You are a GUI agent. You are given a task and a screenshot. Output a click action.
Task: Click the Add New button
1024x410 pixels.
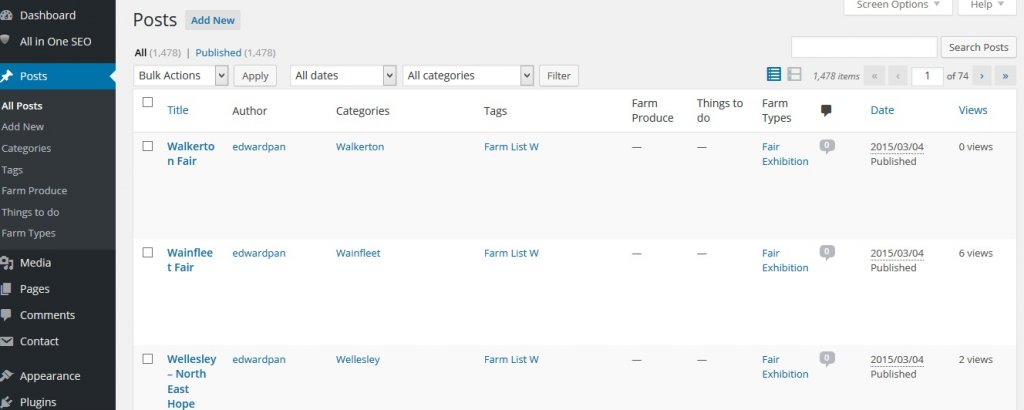[x=212, y=20]
